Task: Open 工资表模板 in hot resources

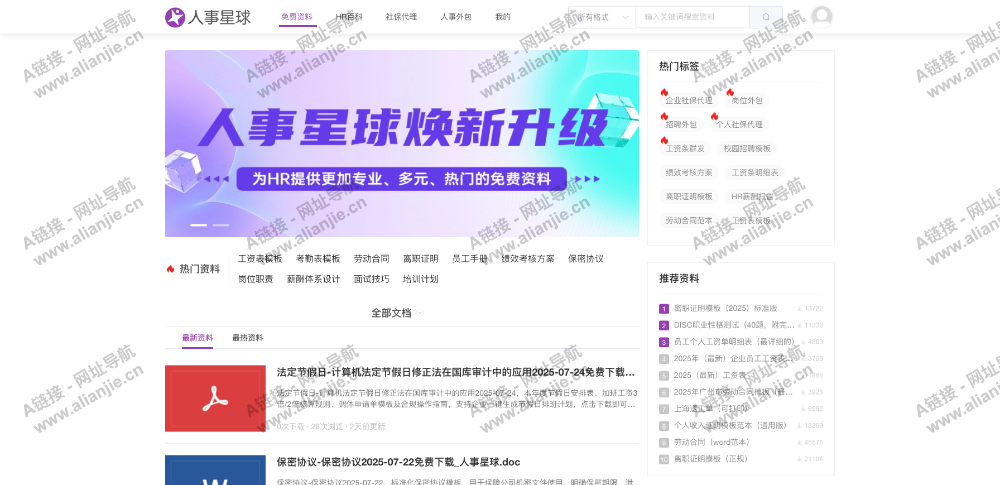Action: coord(260,258)
